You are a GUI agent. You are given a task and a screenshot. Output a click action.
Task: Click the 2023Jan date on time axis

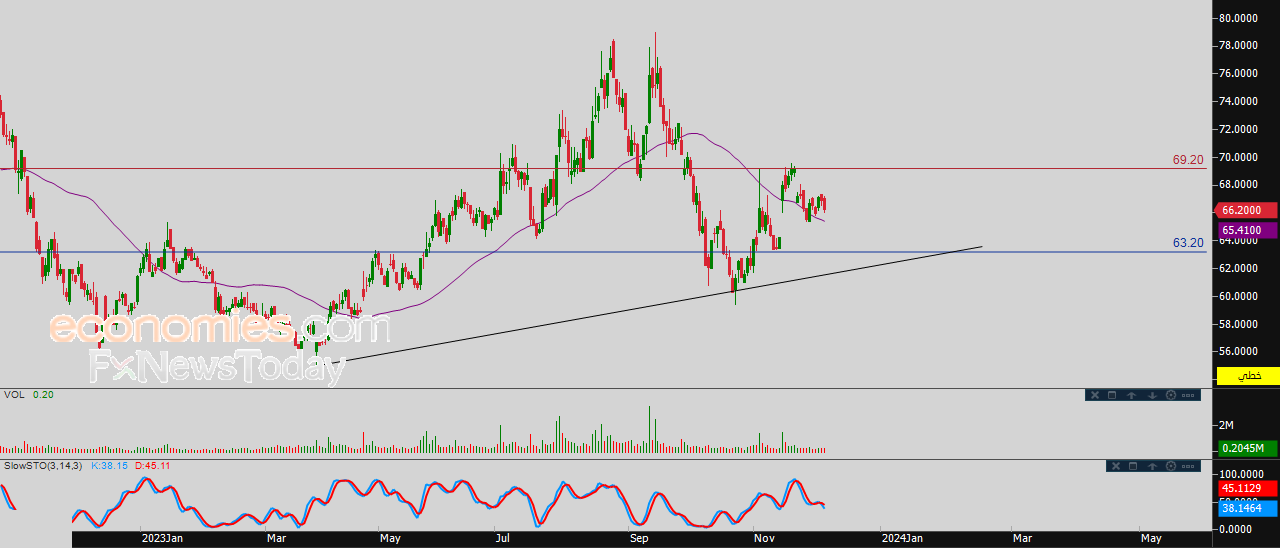pyautogui.click(x=162, y=539)
